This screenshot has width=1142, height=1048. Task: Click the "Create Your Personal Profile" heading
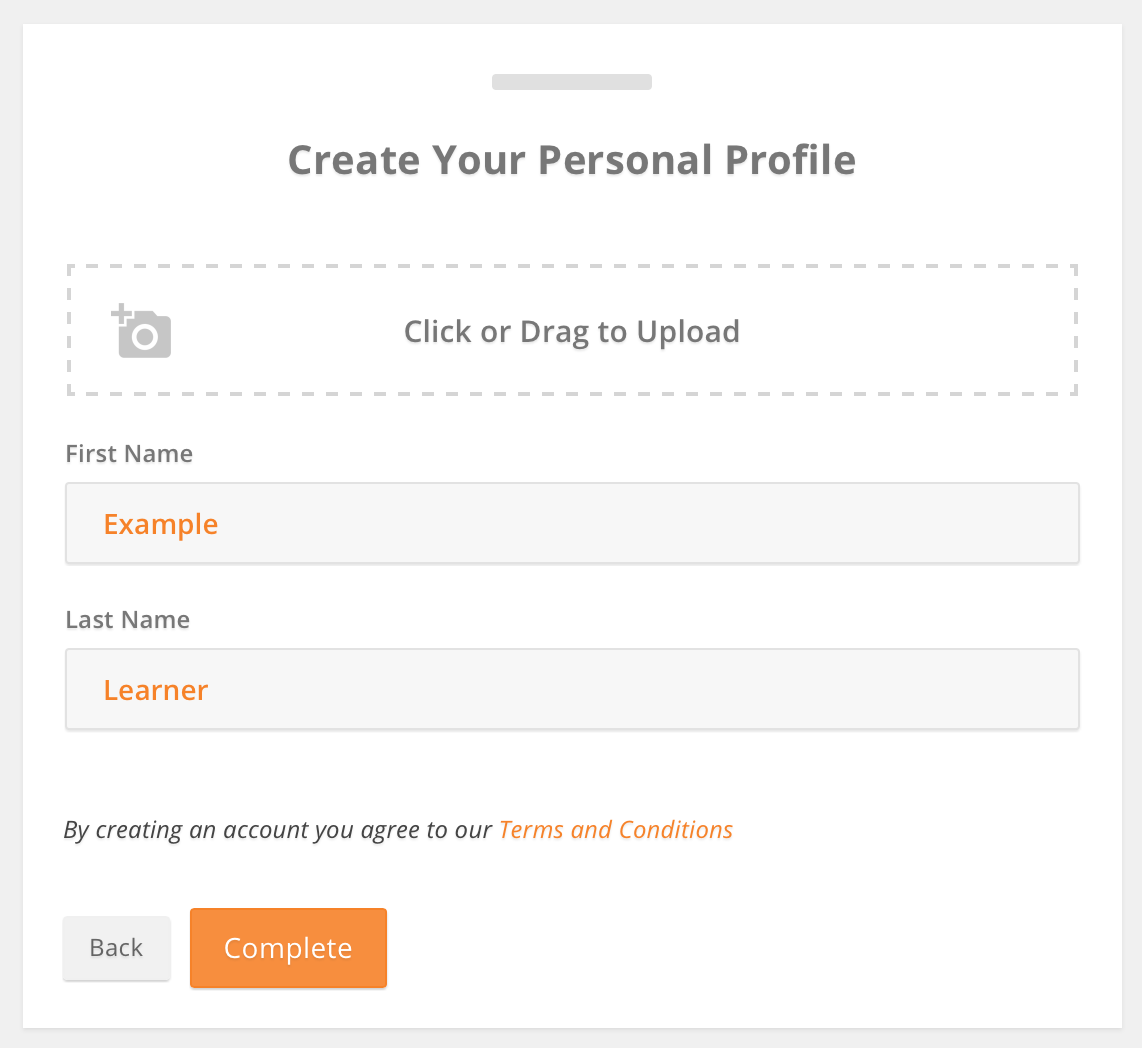[572, 160]
